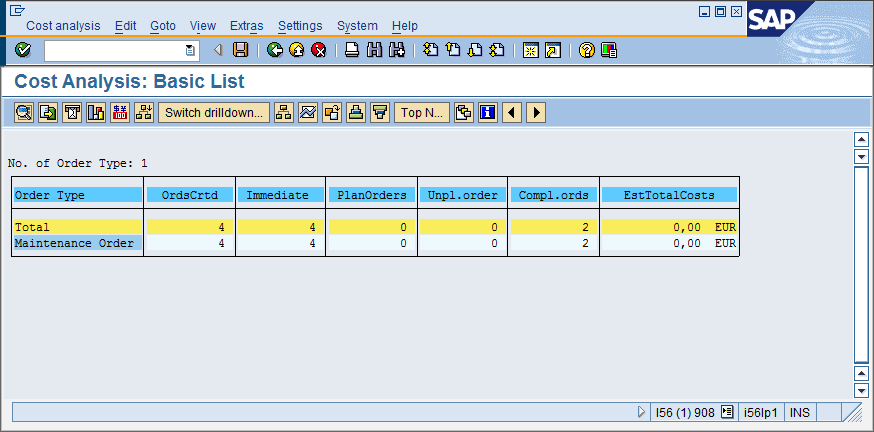Select the EstTotalCosts column header
This screenshot has height=432, width=874.
click(669, 195)
